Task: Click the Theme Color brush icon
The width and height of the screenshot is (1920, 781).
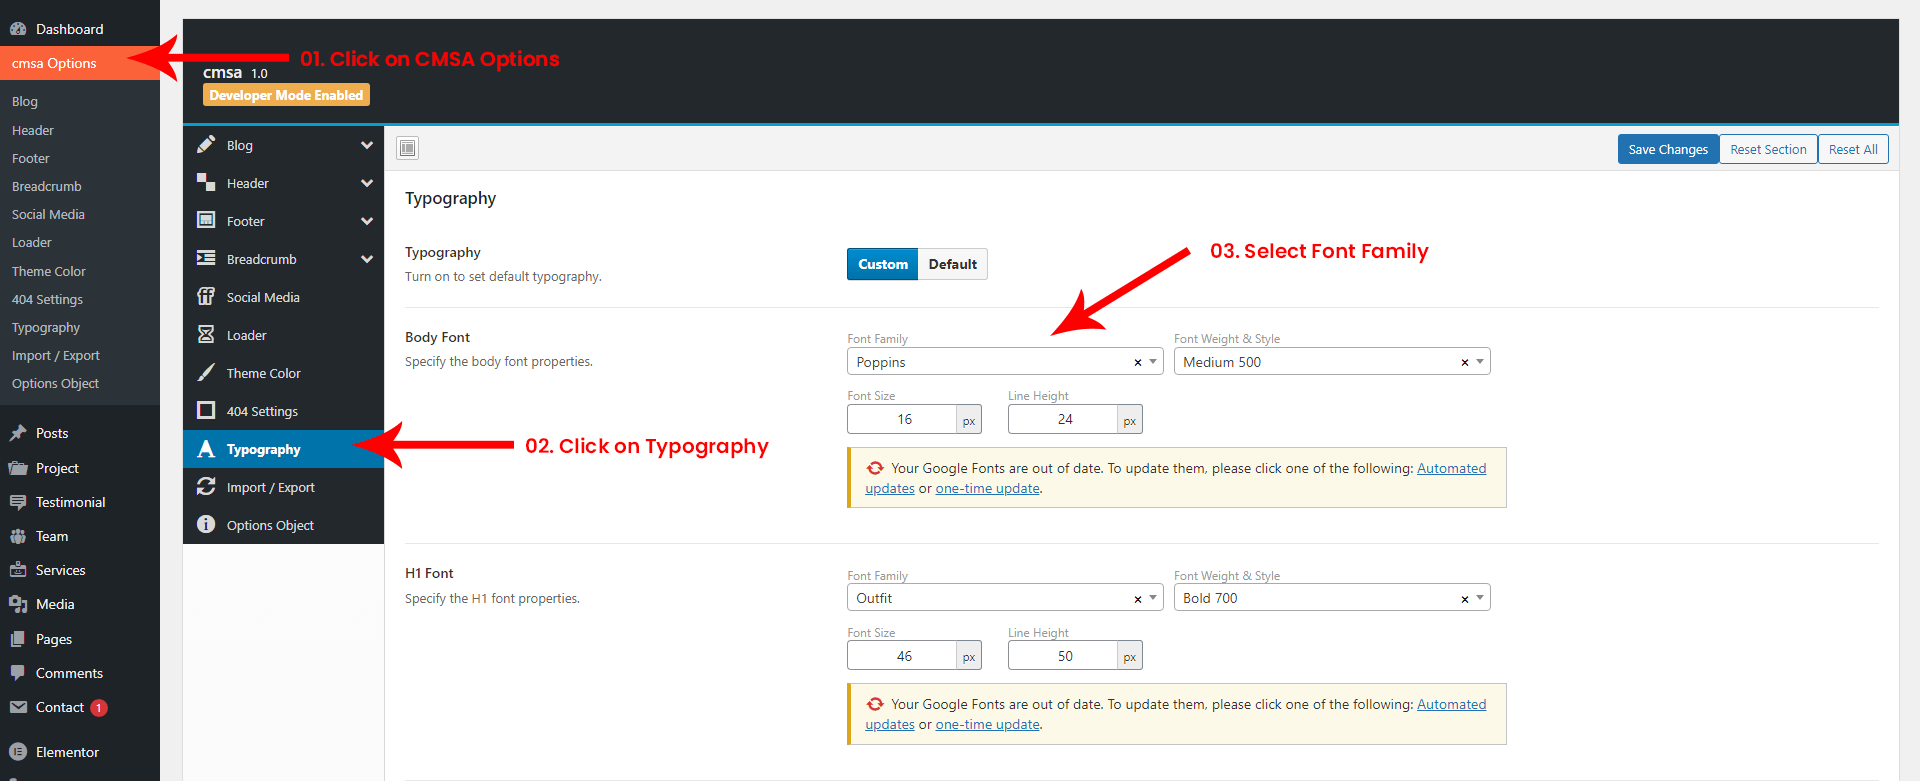Action: pos(206,373)
